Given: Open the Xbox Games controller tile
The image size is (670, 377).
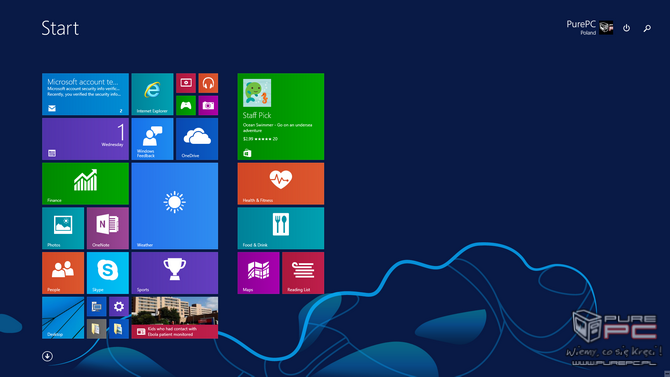Looking at the screenshot, I should (x=186, y=106).
